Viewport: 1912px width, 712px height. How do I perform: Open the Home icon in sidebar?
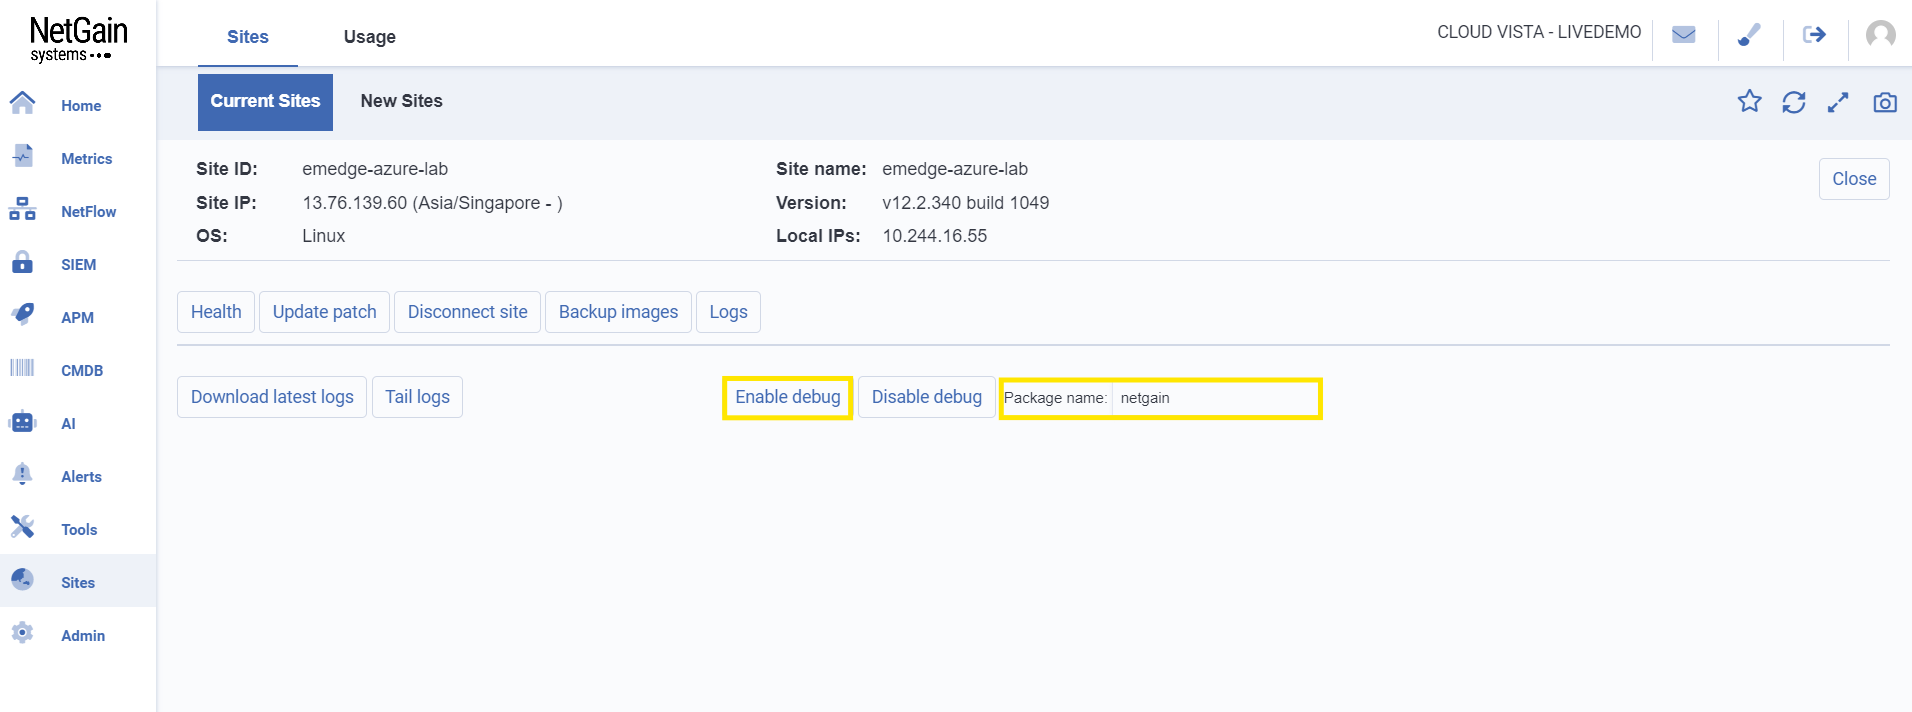click(x=22, y=103)
